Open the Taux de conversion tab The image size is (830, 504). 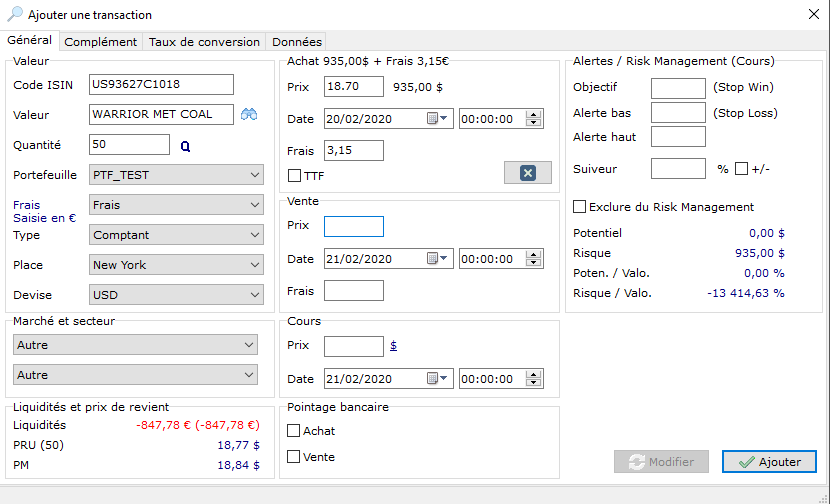(x=204, y=42)
